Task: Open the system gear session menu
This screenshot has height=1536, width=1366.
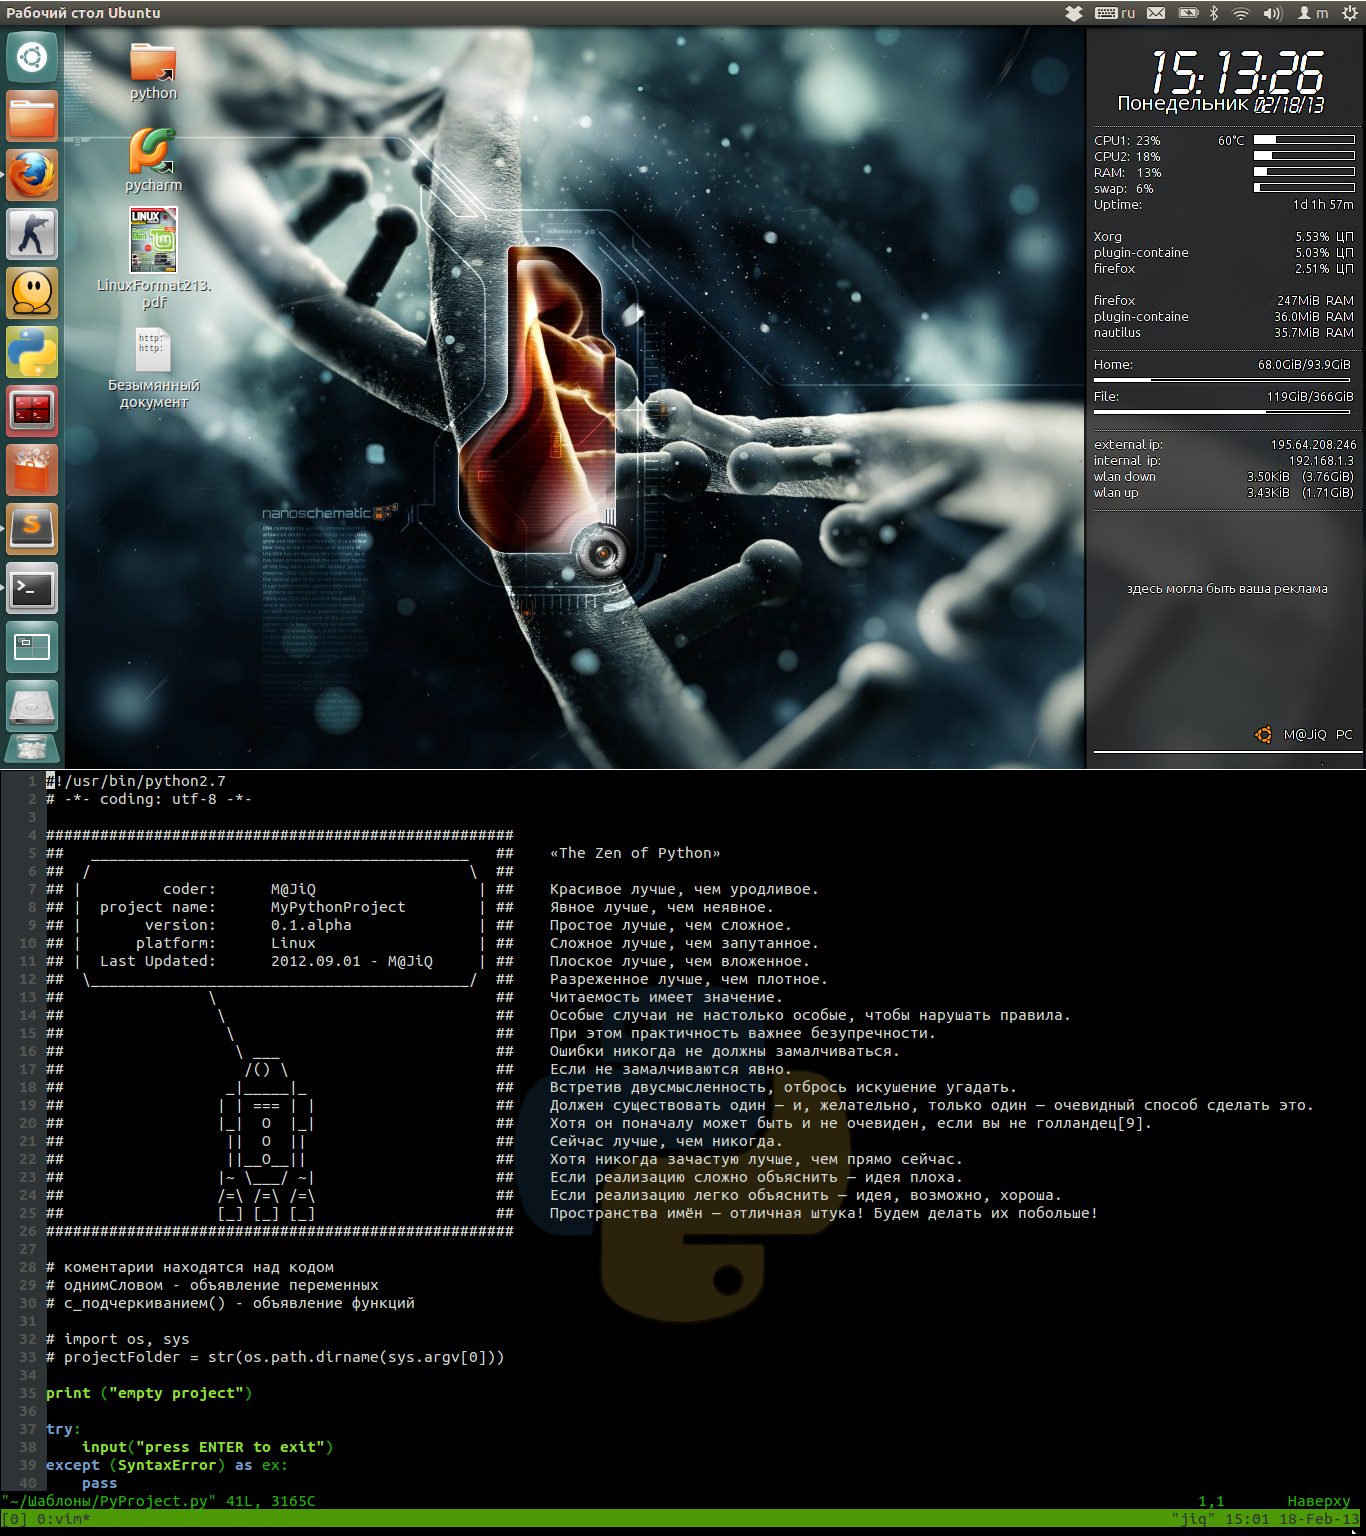Action: click(1349, 13)
